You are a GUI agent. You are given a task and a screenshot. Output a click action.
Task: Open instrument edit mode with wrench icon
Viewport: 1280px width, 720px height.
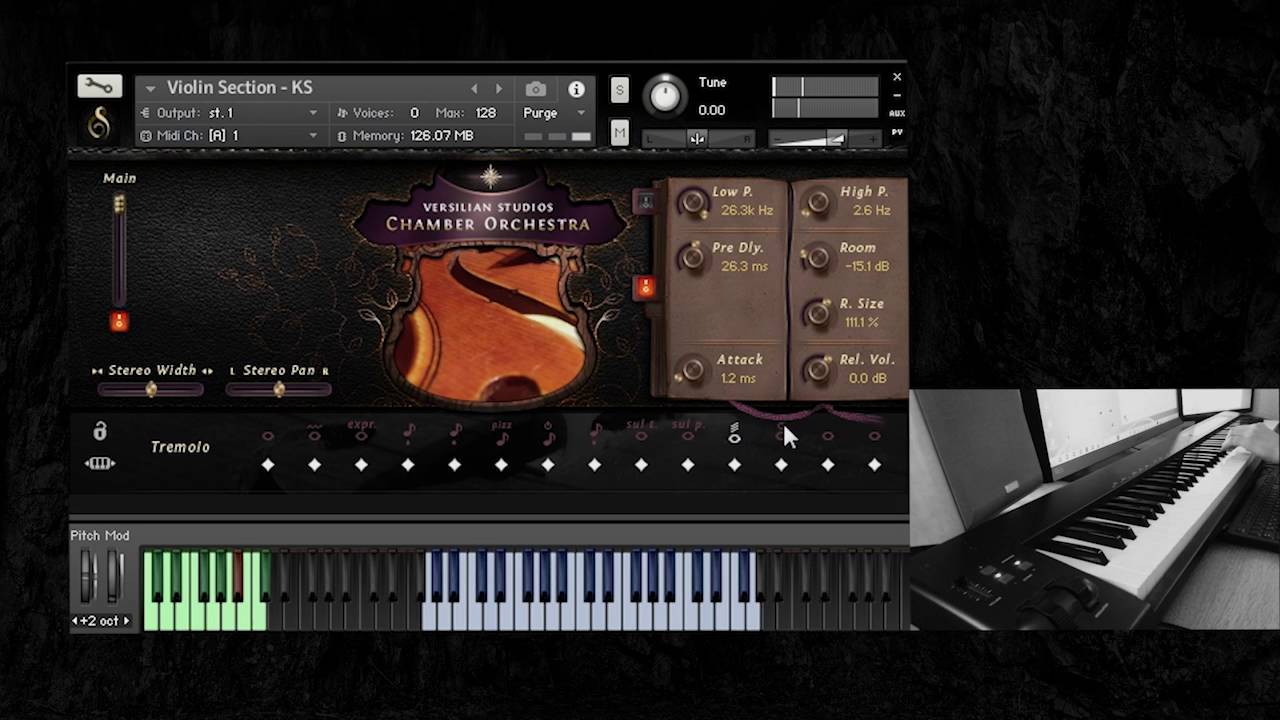[x=99, y=86]
